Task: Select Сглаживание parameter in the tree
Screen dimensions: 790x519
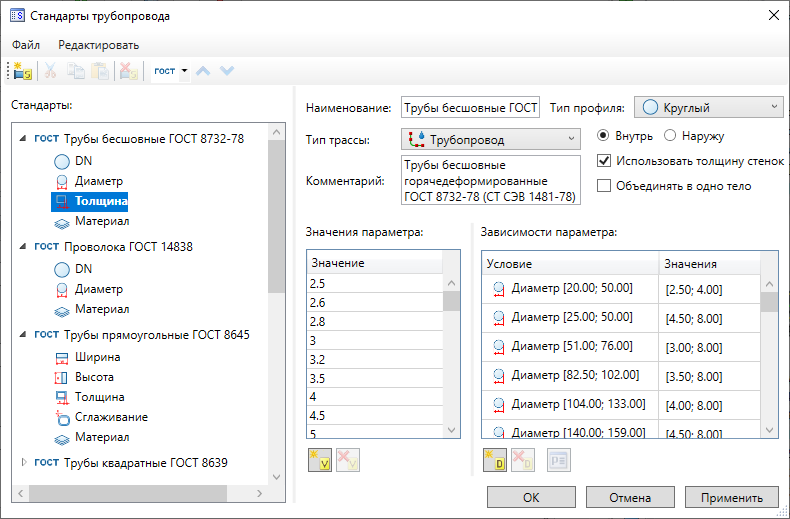Action: (111, 417)
